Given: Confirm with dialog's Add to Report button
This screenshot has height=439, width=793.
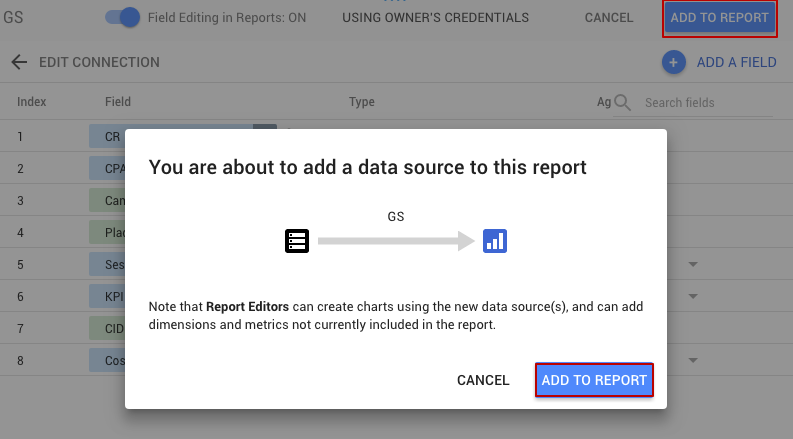Looking at the screenshot, I should coord(594,380).
